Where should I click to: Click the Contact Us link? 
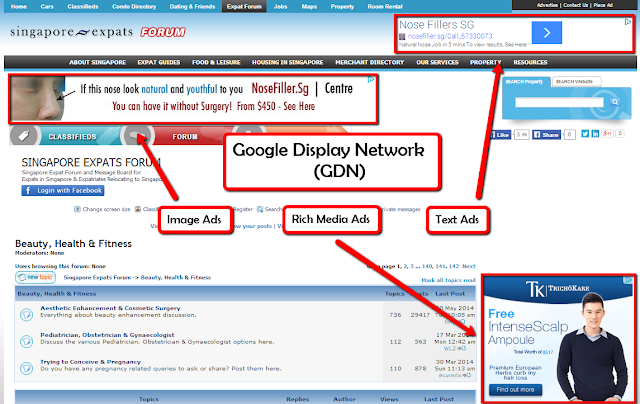576,5
